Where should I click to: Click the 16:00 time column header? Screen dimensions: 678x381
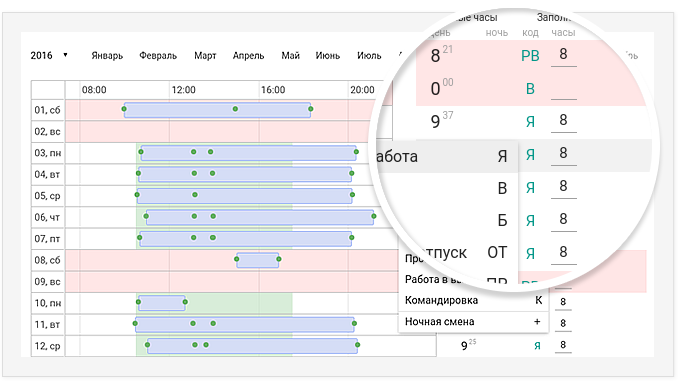(273, 90)
